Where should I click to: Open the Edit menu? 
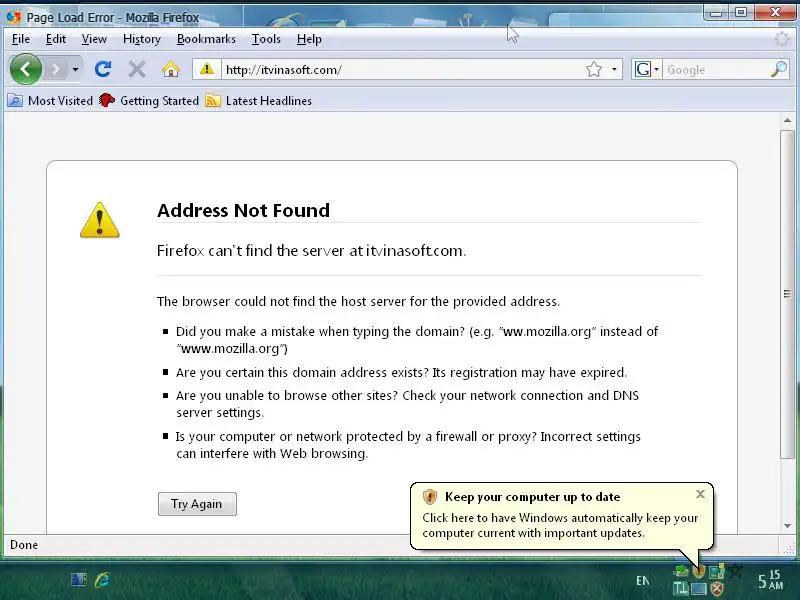(x=56, y=39)
